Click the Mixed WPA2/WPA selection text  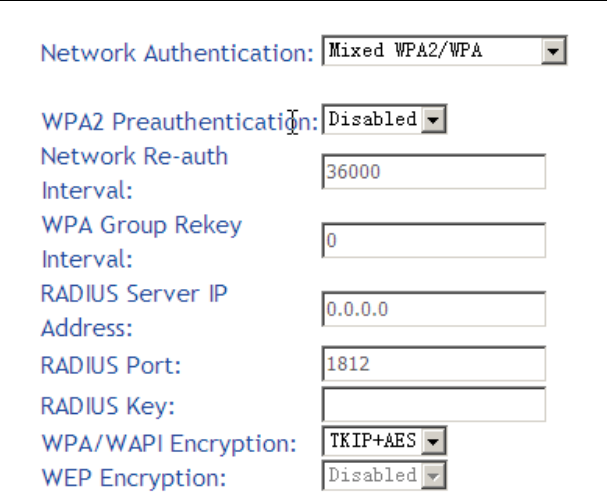(405, 50)
